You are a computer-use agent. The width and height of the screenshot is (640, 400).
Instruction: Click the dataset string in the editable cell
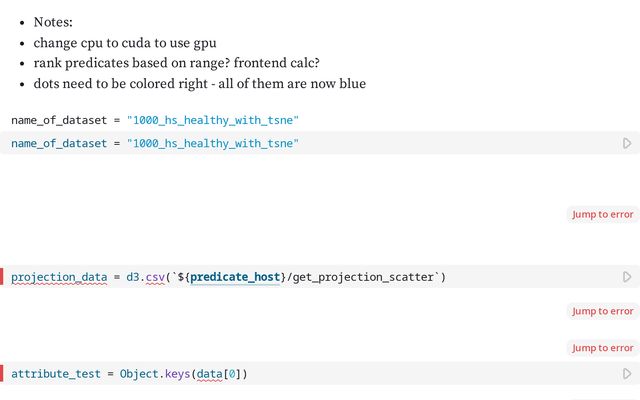213,143
